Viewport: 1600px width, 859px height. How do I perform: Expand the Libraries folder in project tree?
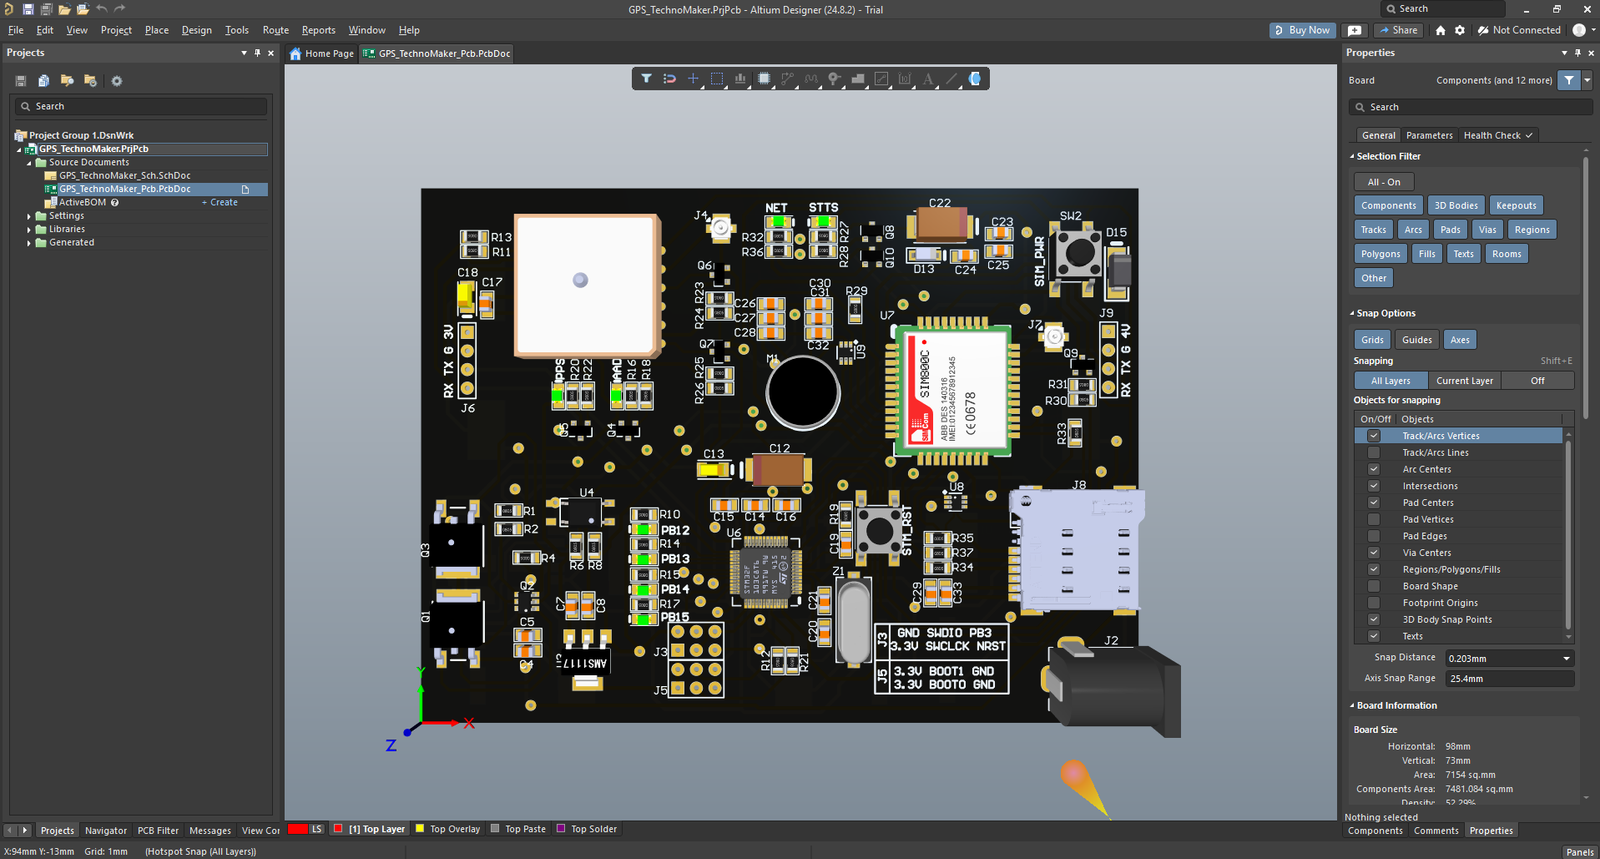pyautogui.click(x=29, y=229)
